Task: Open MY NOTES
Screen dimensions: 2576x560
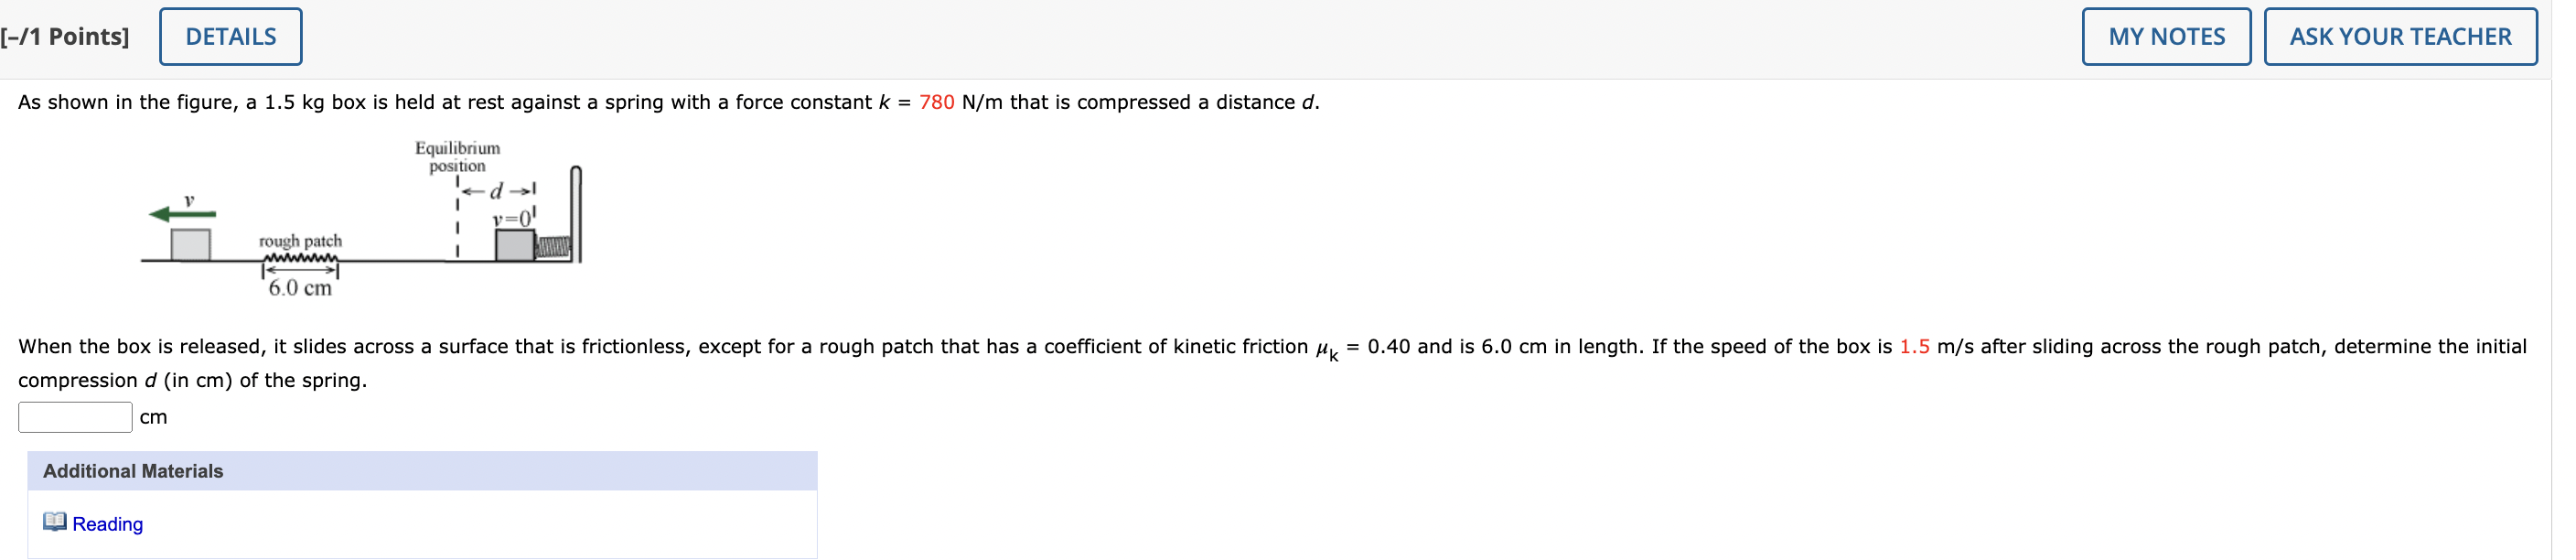Action: tap(2165, 35)
